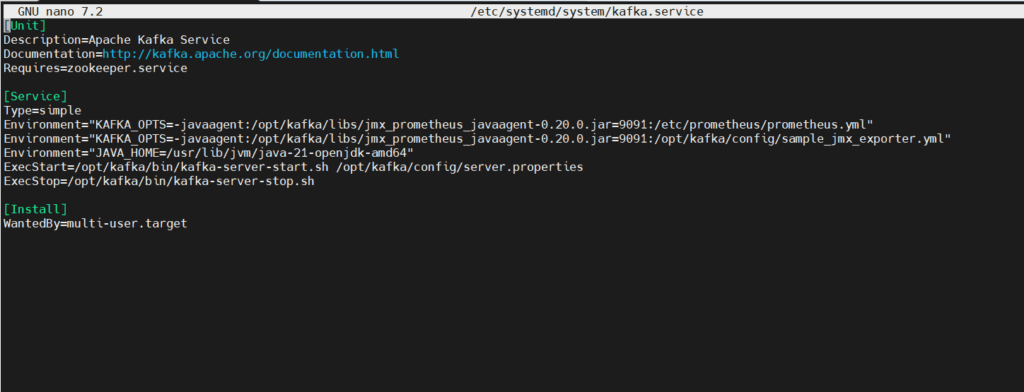Click KAFKA_OPTS line ending with sample_jmx_exporter.yml

pyautogui.click(x=477, y=139)
